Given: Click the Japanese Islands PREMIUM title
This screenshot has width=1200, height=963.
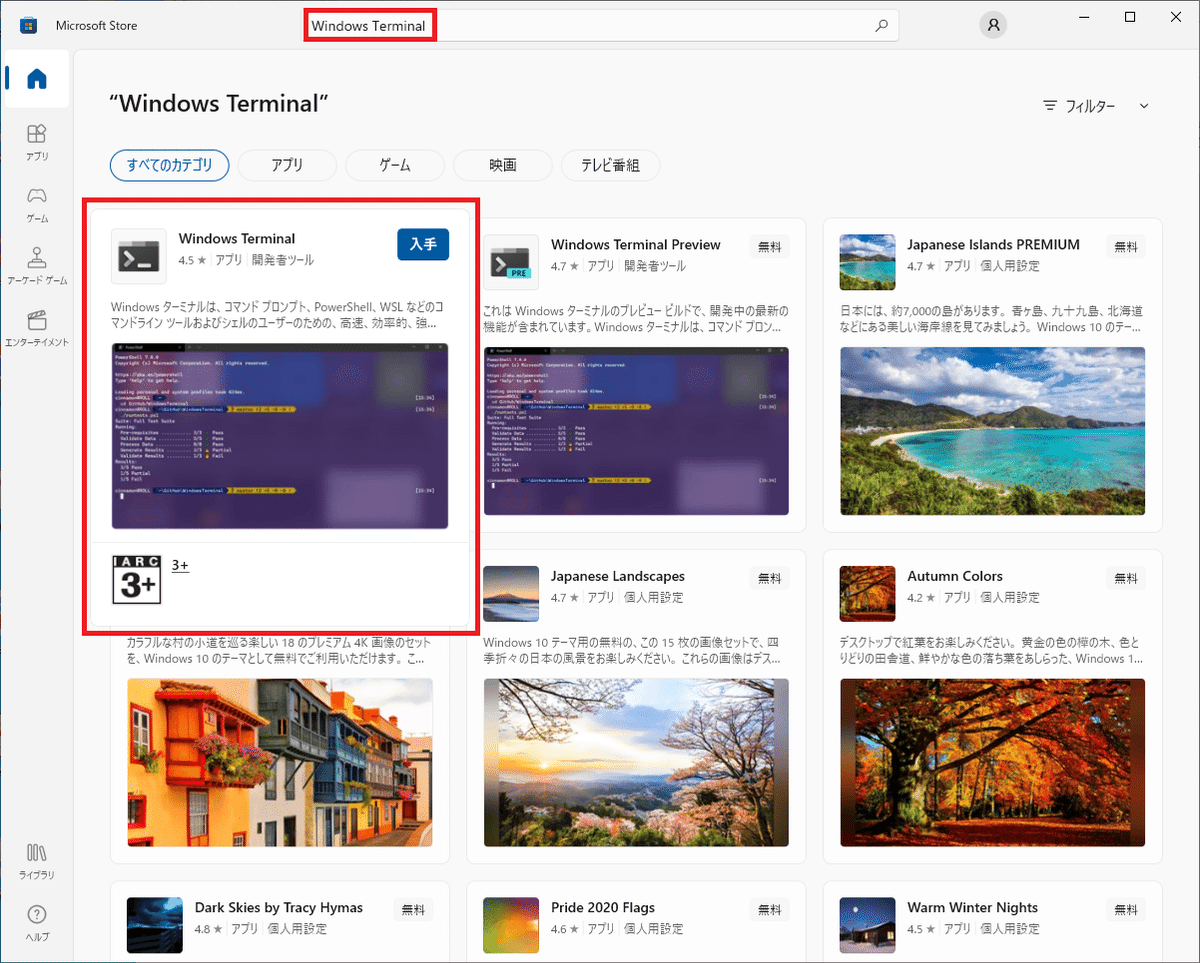Looking at the screenshot, I should (x=993, y=244).
